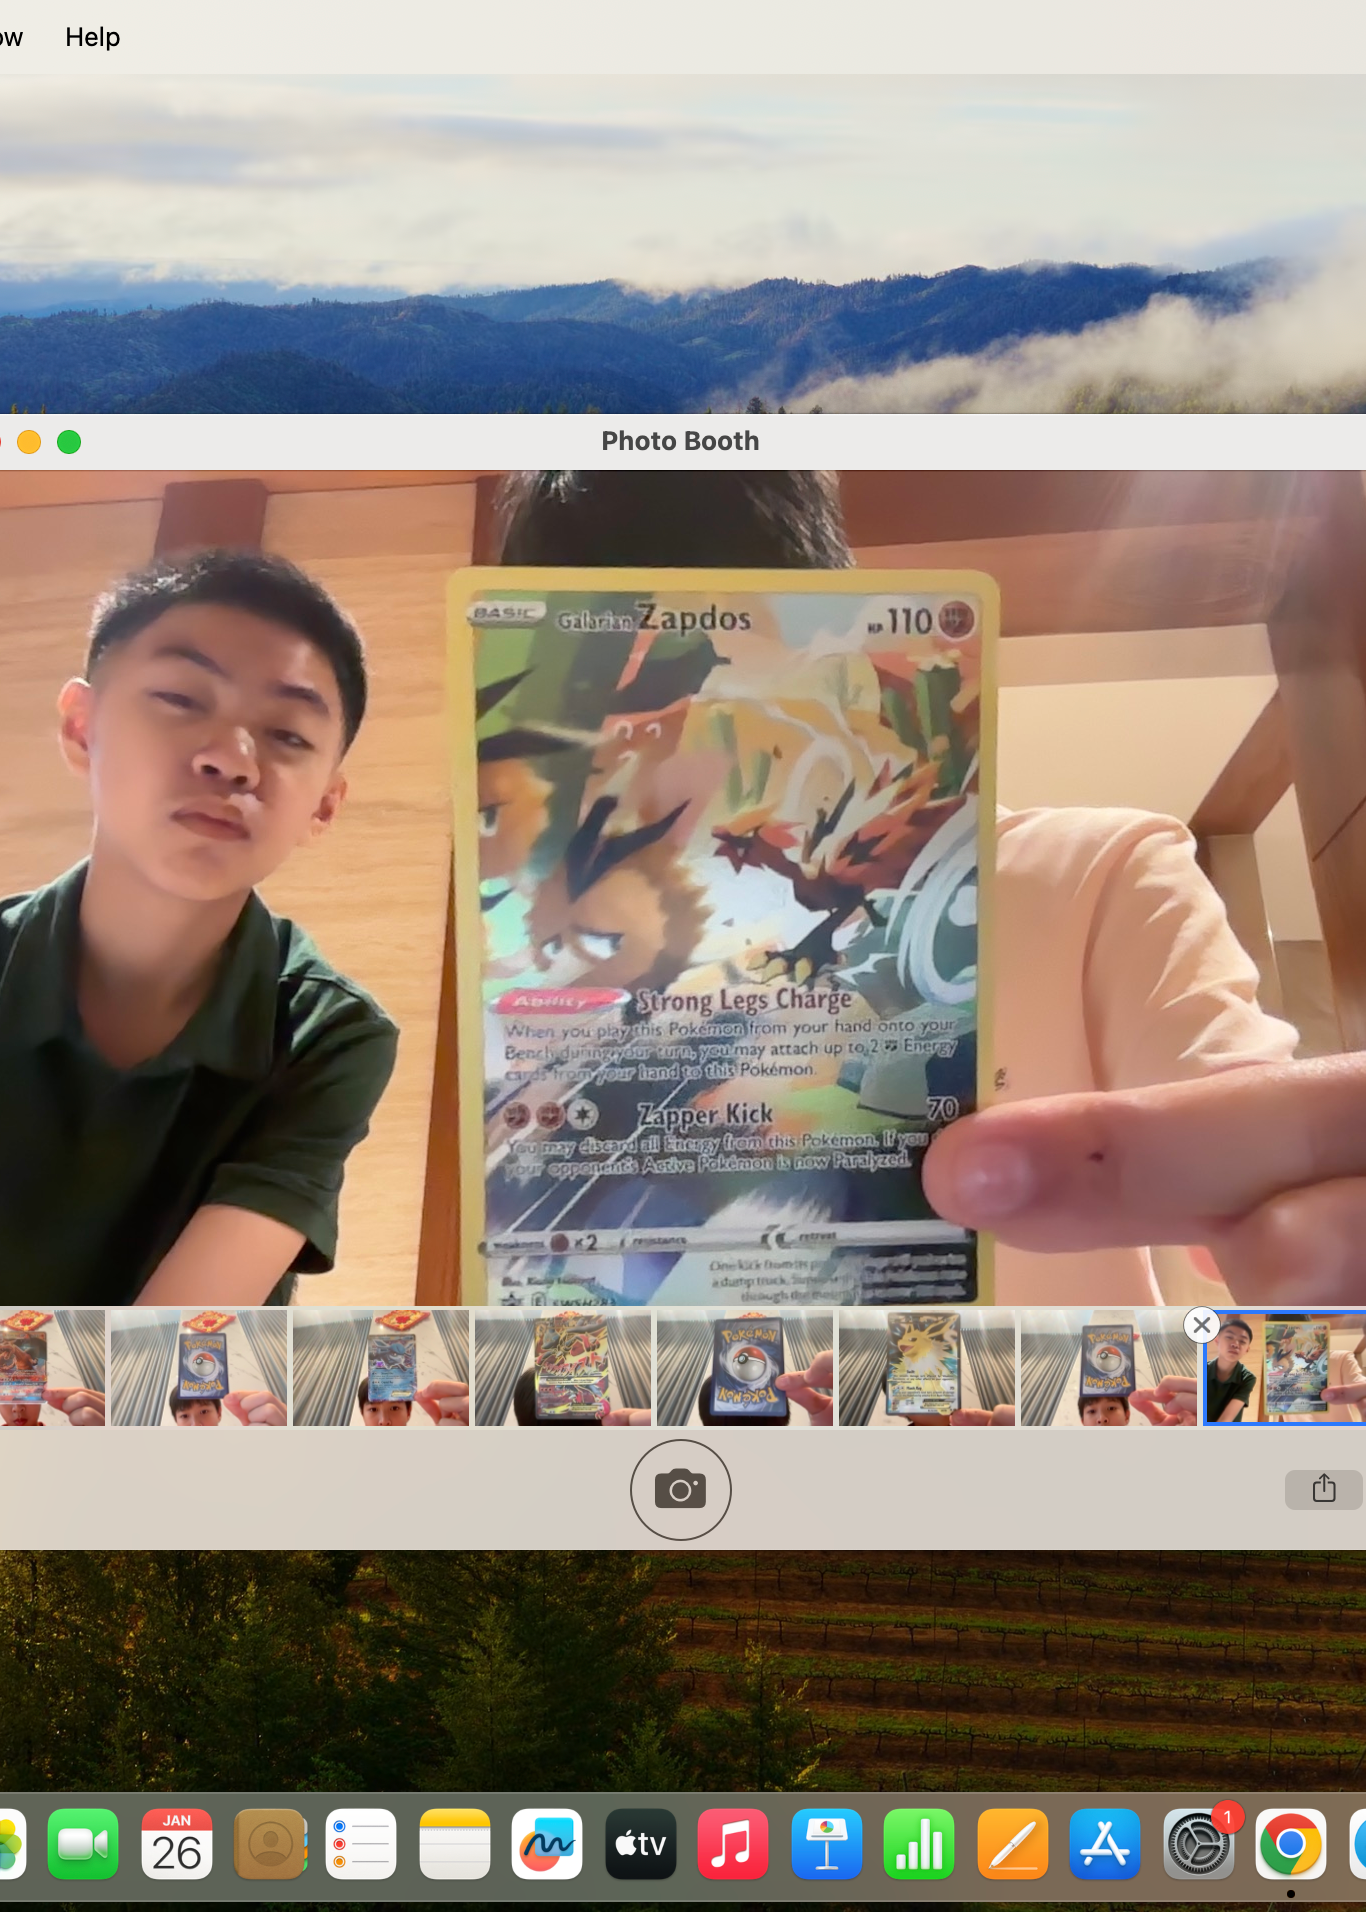
Task: Open Keynote from the Dock
Action: click(826, 1844)
